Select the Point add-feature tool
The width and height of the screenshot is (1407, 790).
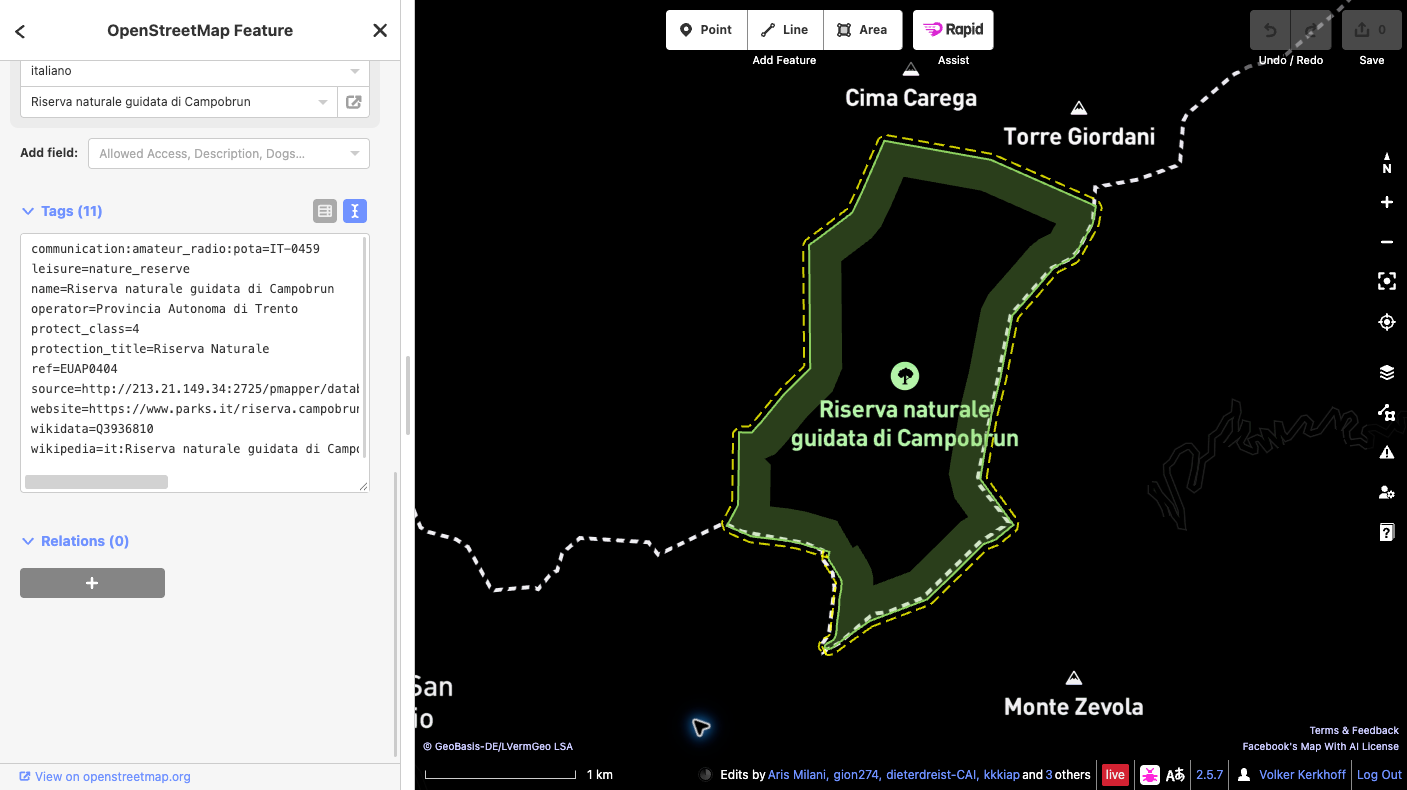(706, 30)
